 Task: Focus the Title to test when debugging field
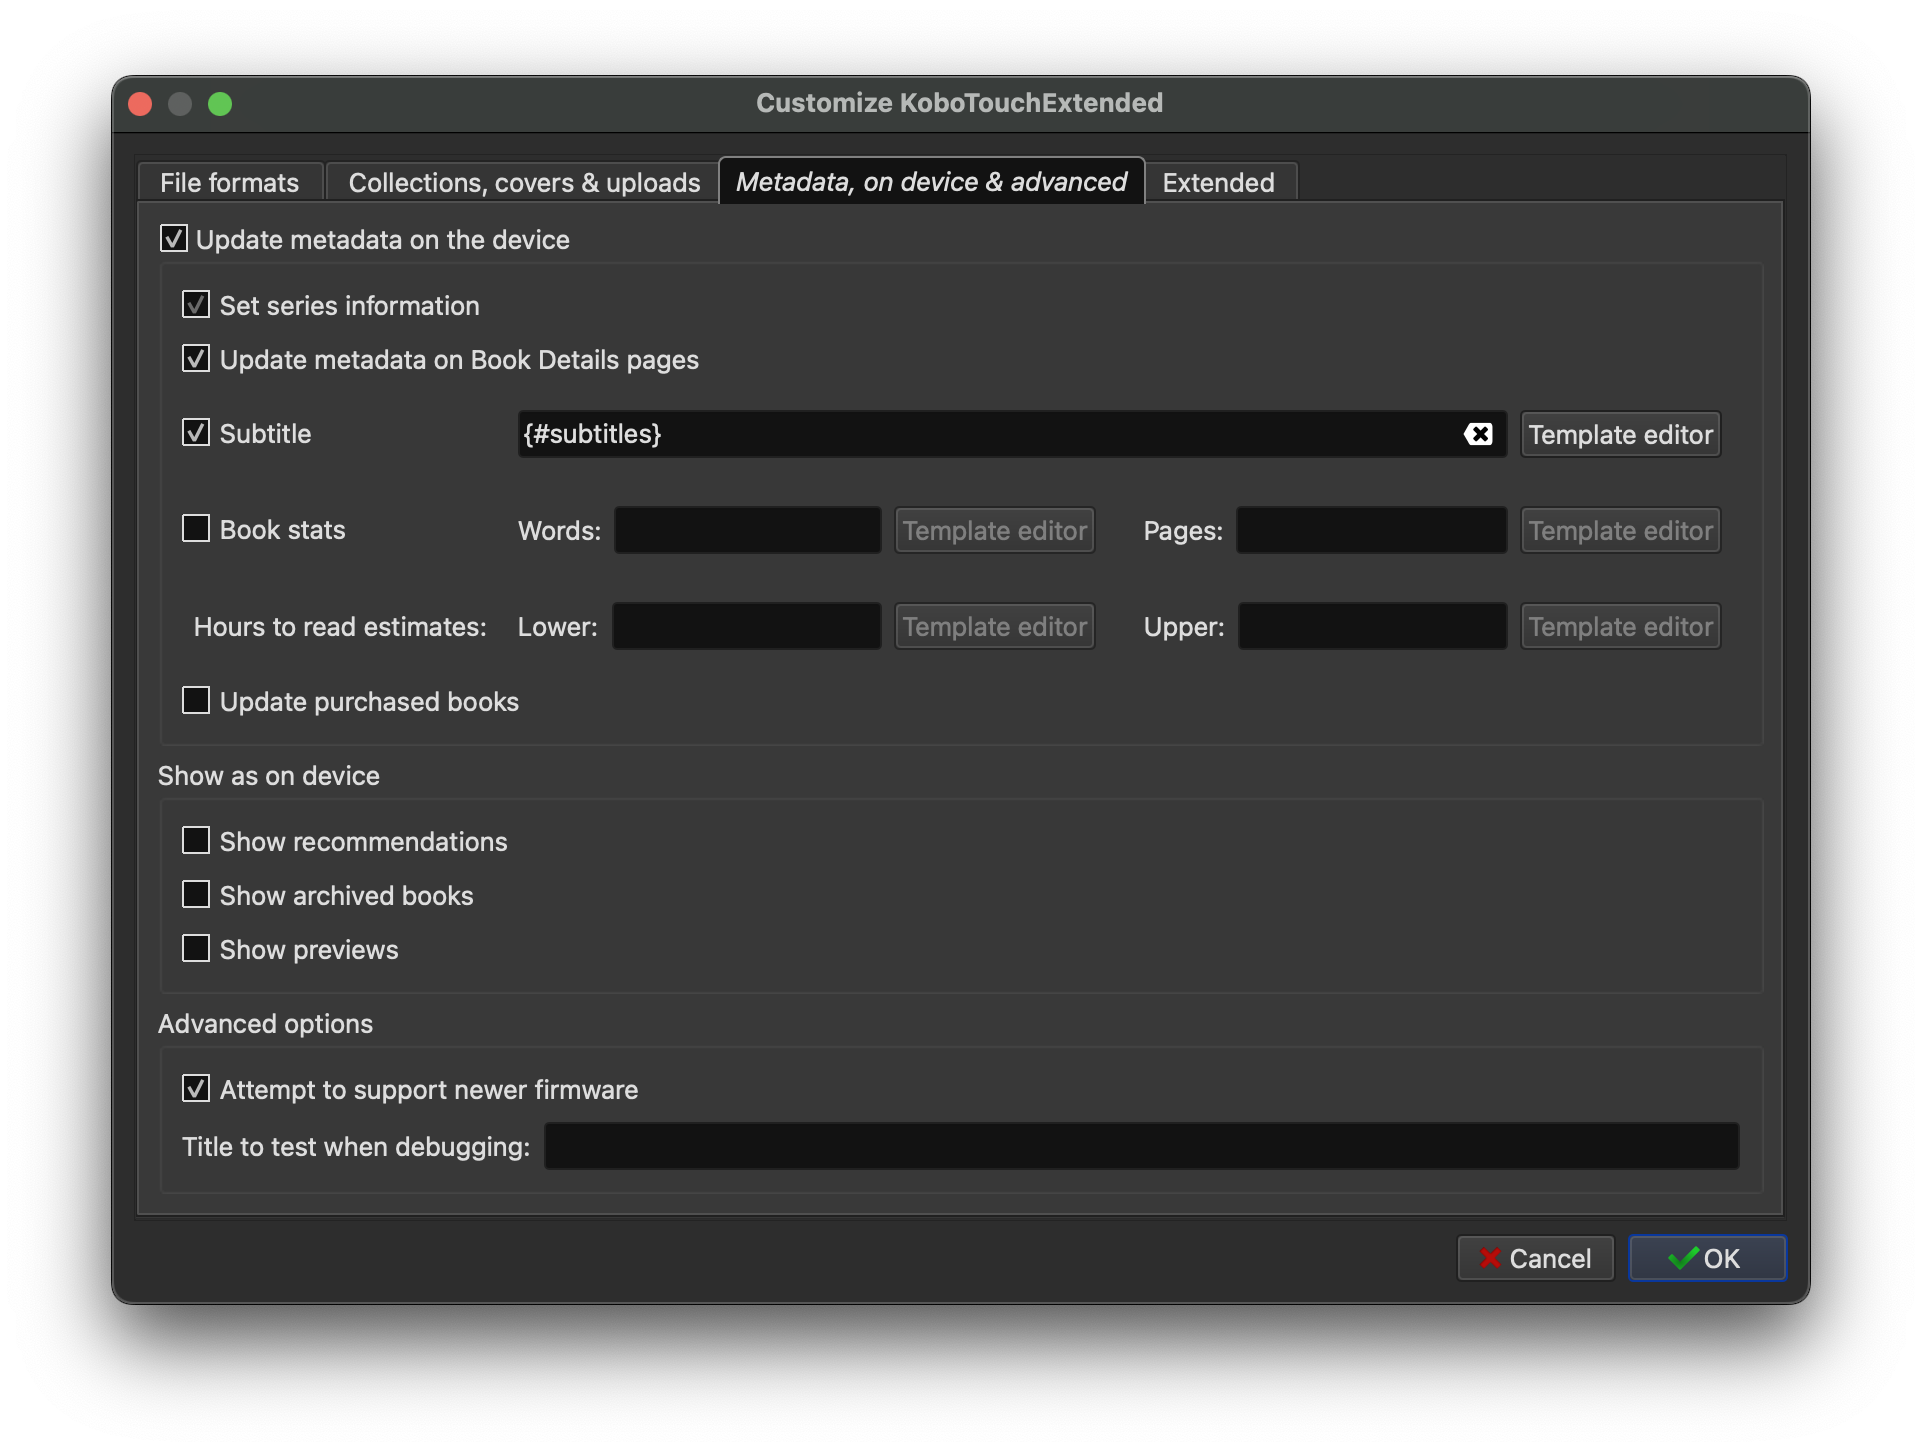[1141, 1146]
